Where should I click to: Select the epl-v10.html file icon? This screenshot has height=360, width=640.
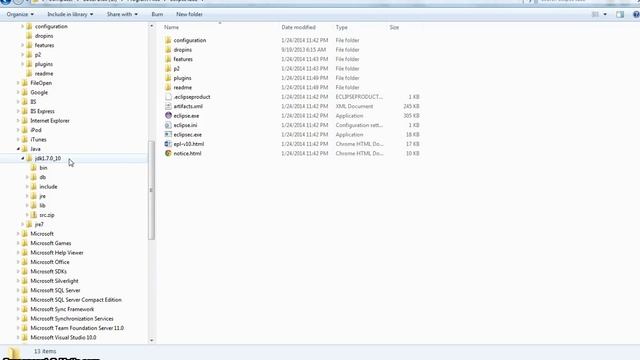(x=168, y=144)
